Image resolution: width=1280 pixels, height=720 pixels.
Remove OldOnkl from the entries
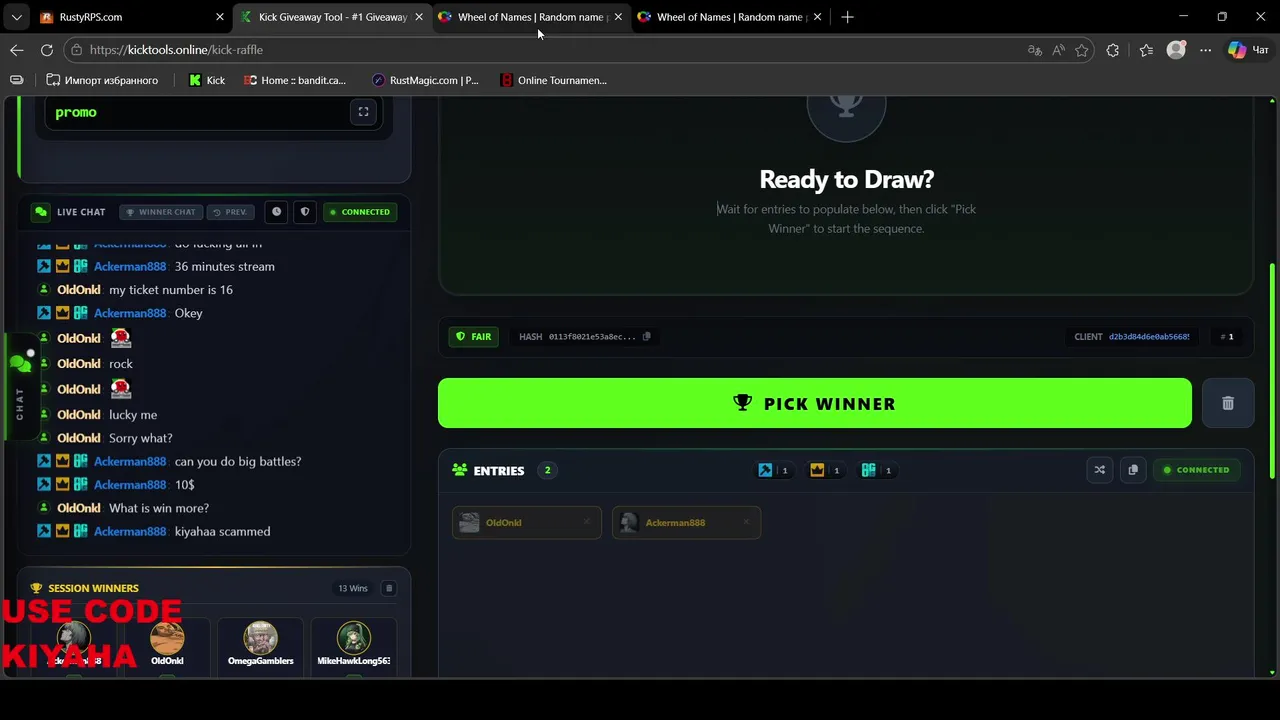coord(587,522)
